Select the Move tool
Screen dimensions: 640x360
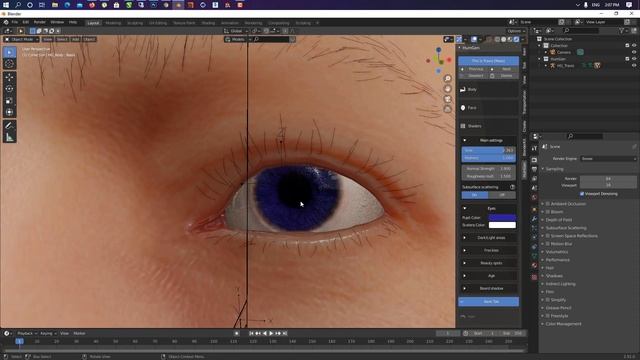click(9, 77)
